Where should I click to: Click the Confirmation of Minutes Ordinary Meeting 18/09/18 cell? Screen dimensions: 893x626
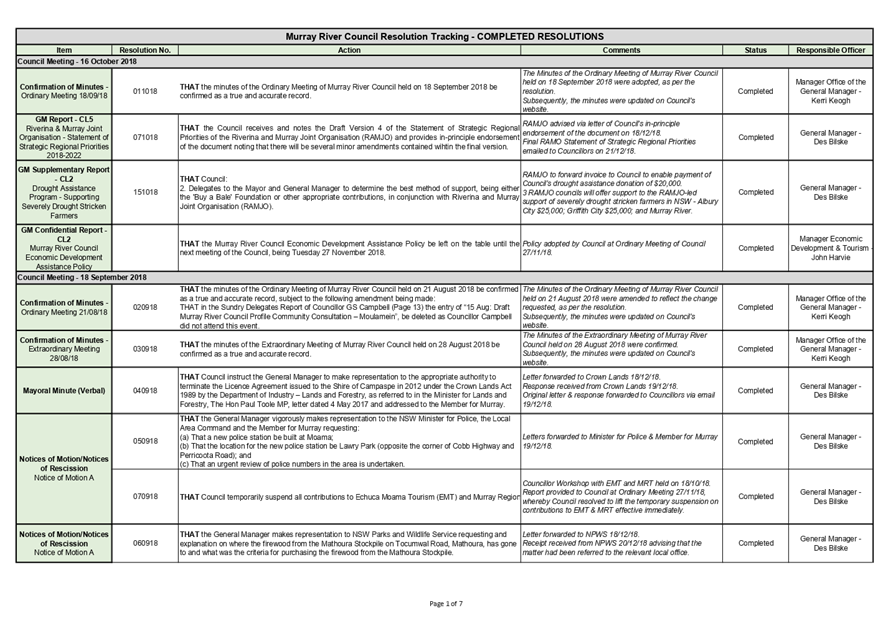point(64,90)
